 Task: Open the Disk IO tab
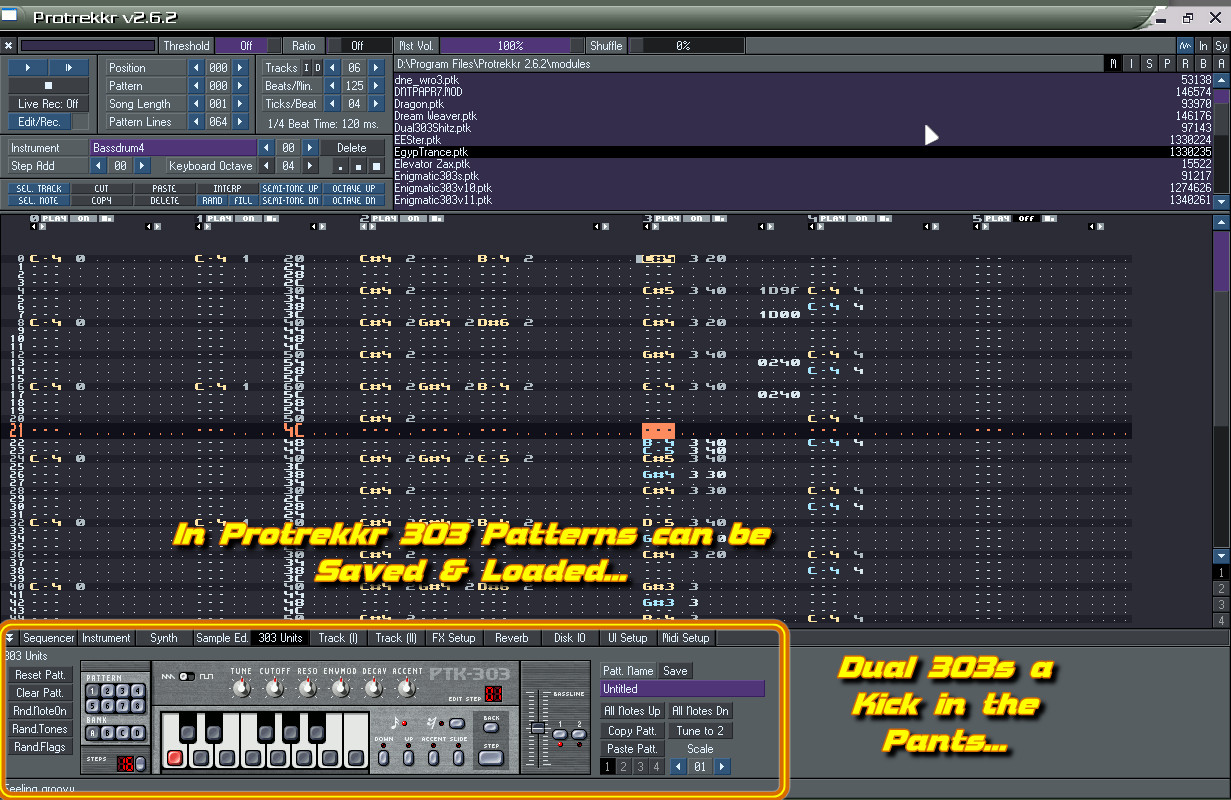tap(570, 638)
